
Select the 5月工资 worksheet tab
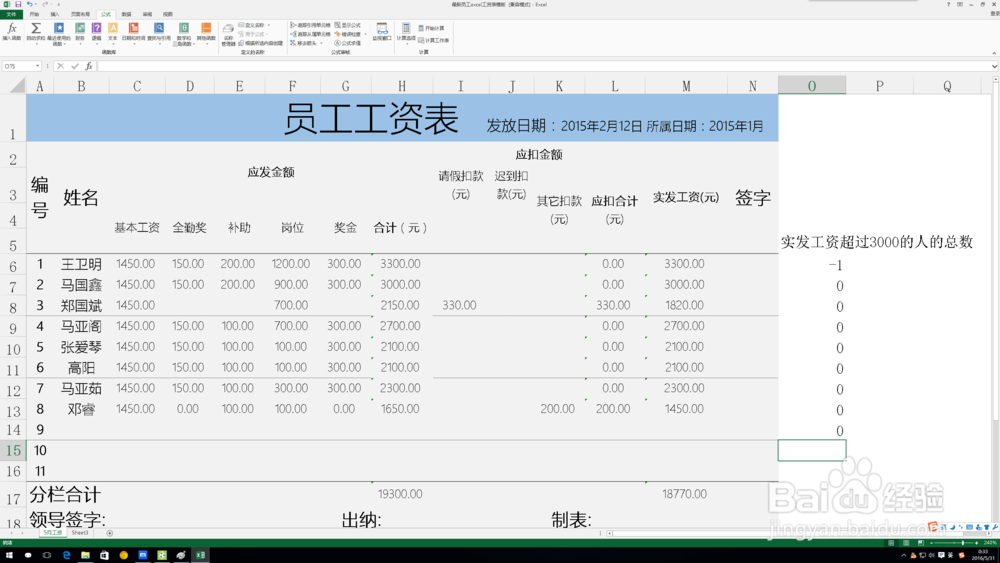point(52,532)
